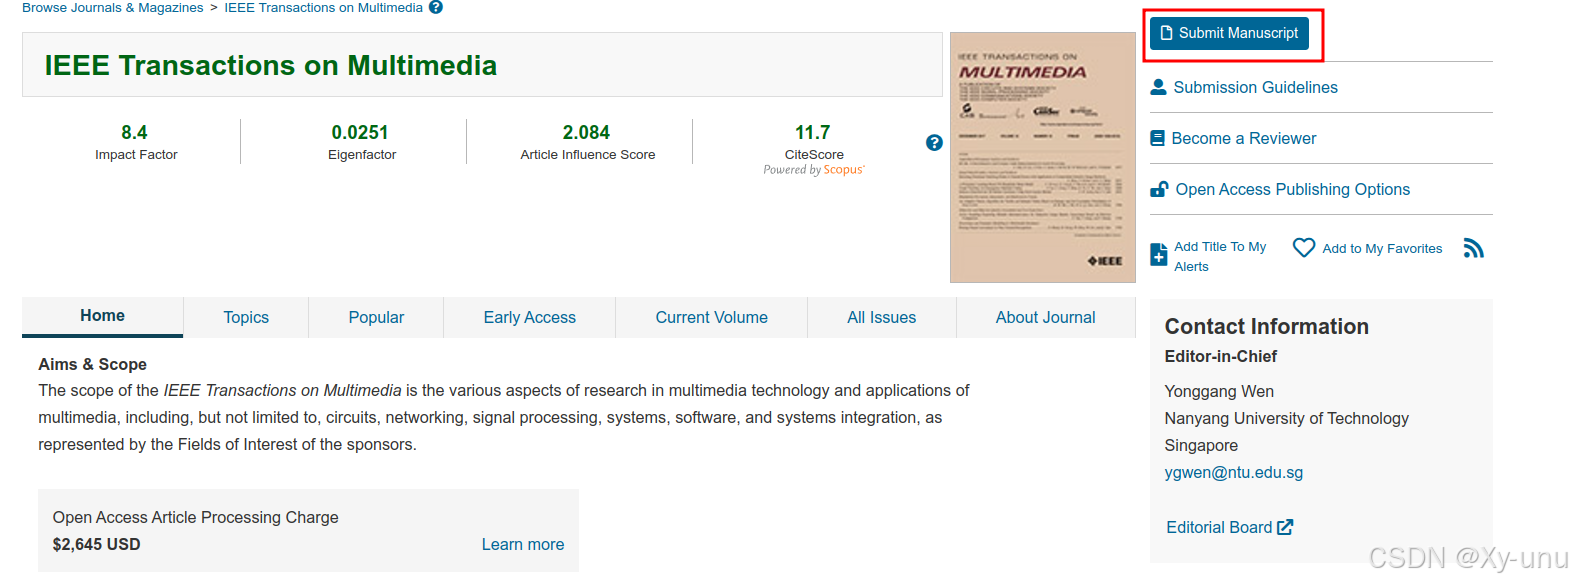
Task: Open the help icon beside the breadcrumb
Action: point(436,7)
